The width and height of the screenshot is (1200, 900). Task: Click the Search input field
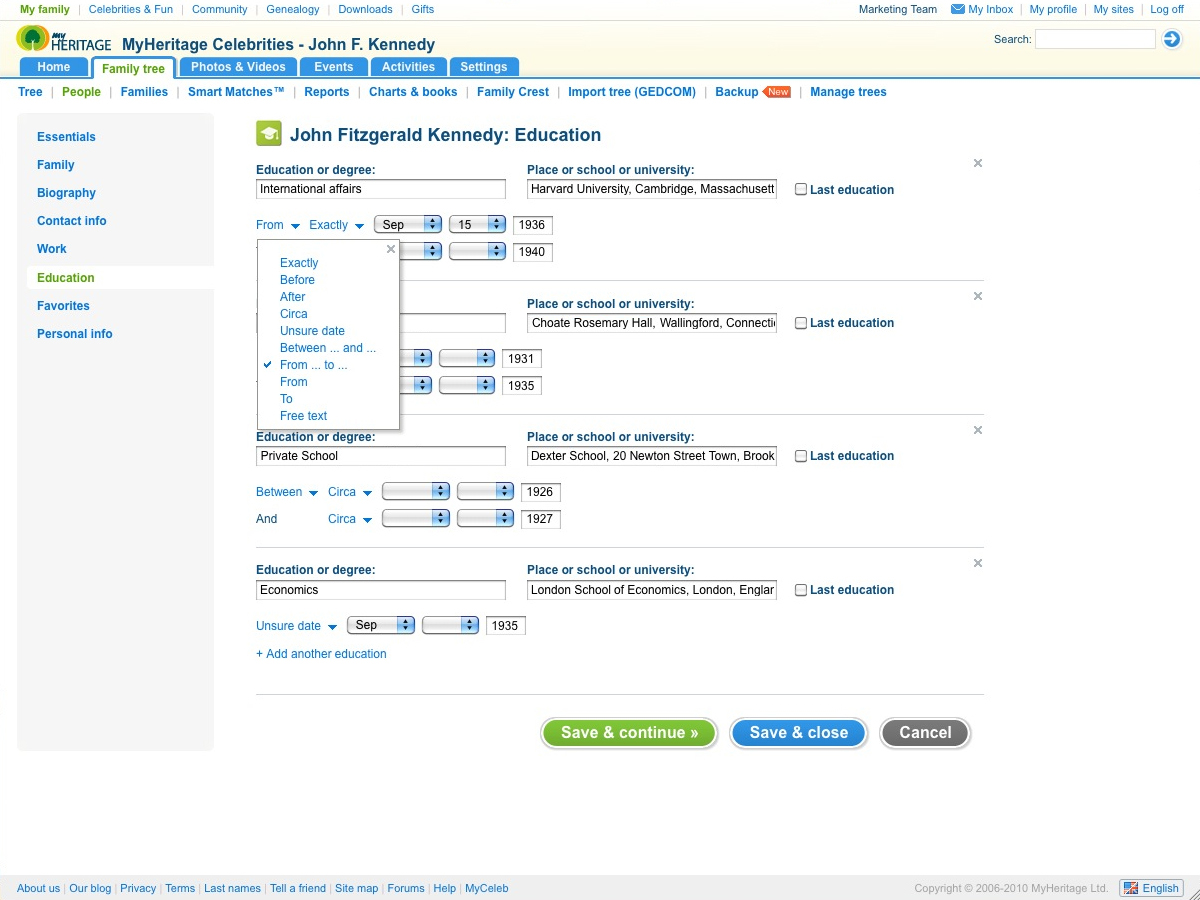[x=1095, y=39]
